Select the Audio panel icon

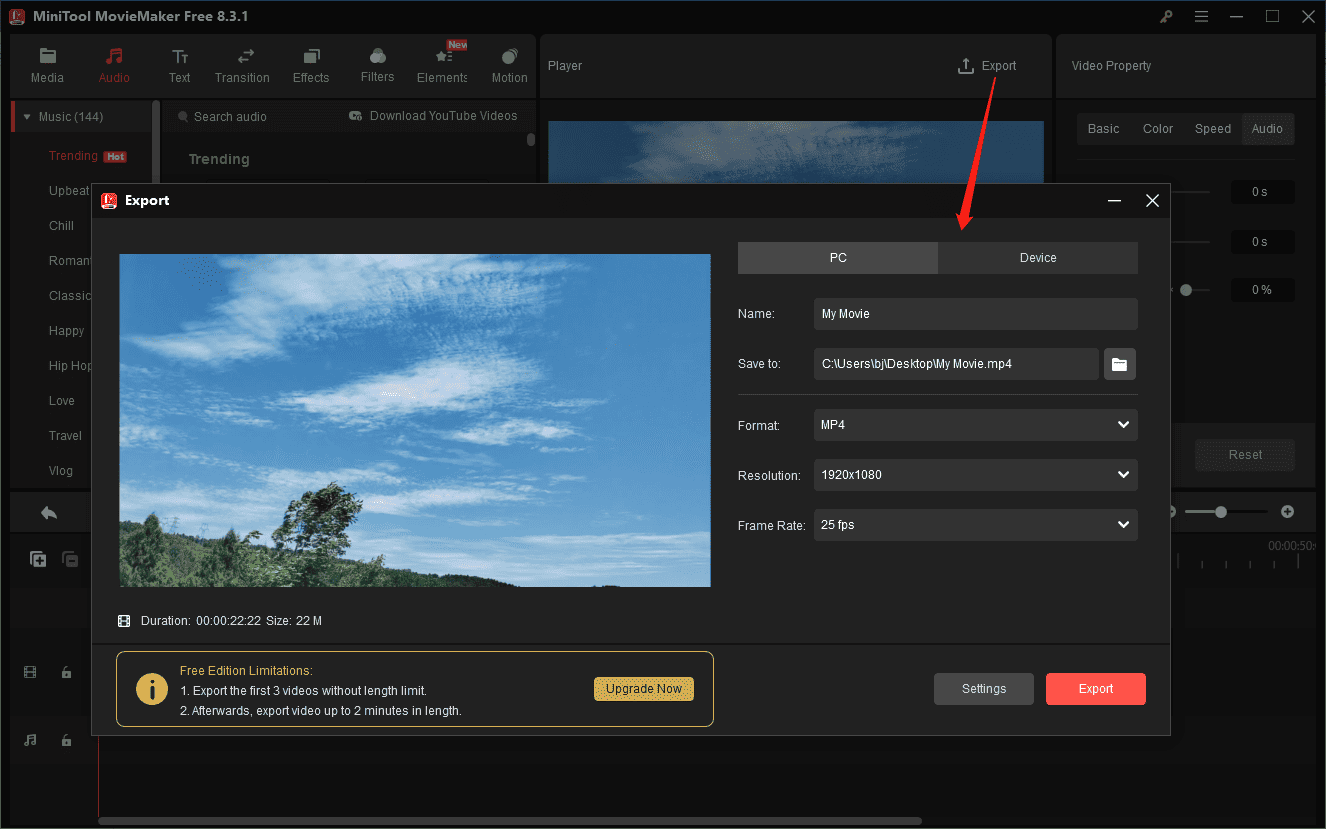114,64
